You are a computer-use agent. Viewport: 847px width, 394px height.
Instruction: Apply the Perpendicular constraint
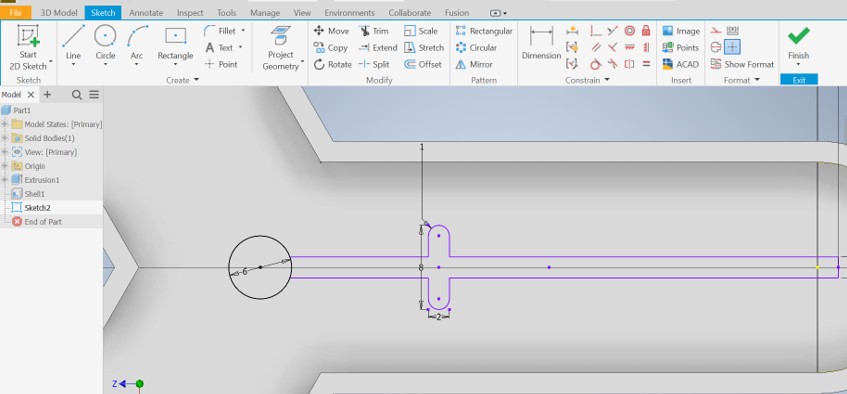[x=613, y=48]
